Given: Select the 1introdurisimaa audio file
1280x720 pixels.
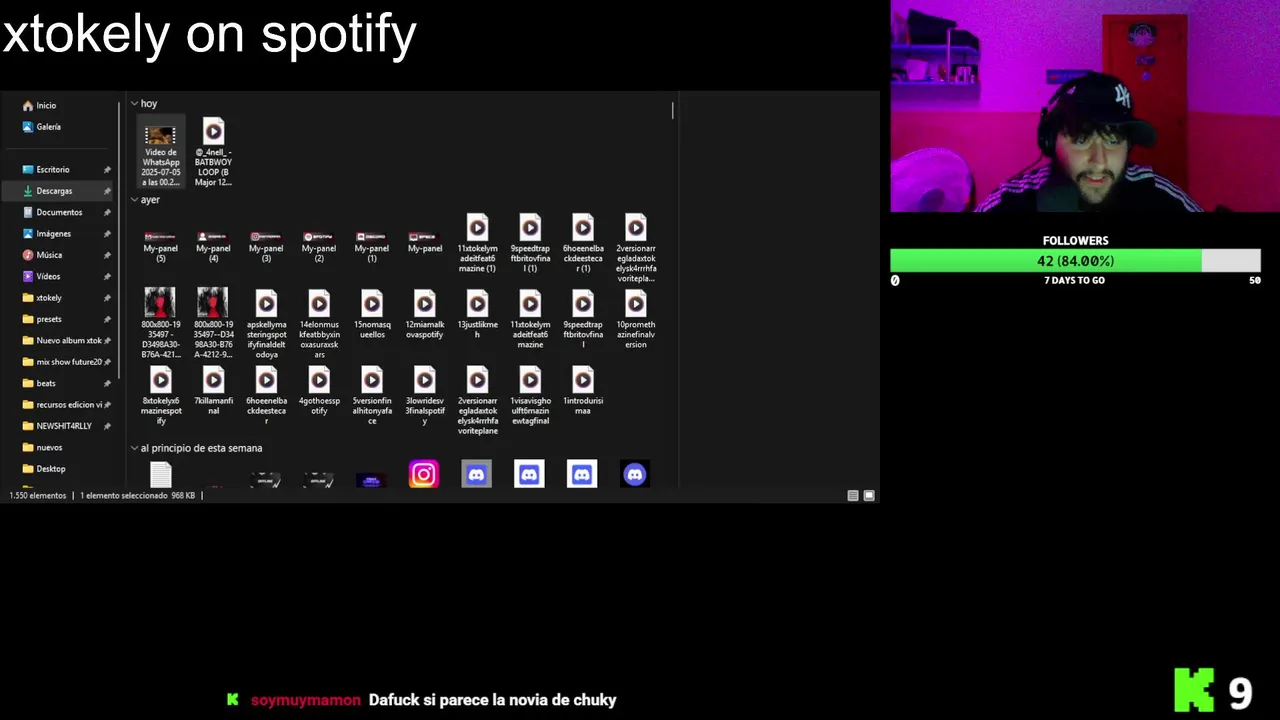Looking at the screenshot, I should click(583, 391).
